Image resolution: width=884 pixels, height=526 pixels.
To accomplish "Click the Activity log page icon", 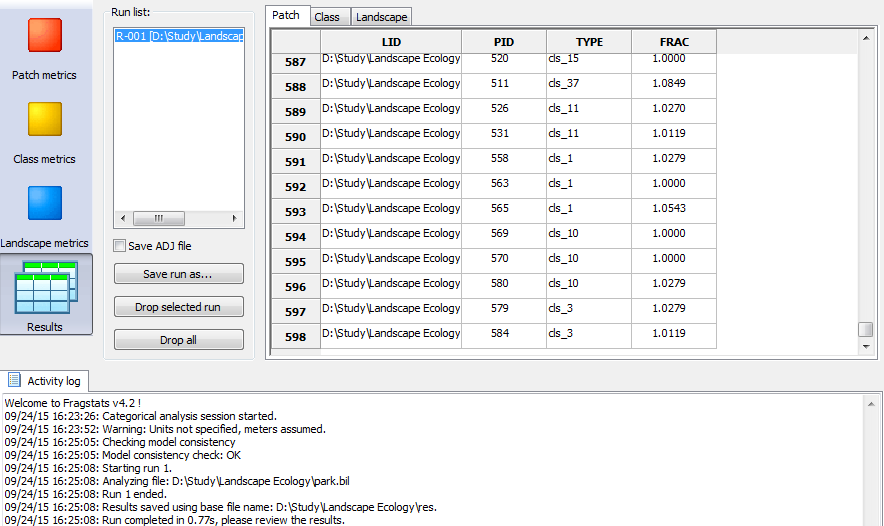I will tap(14, 380).
